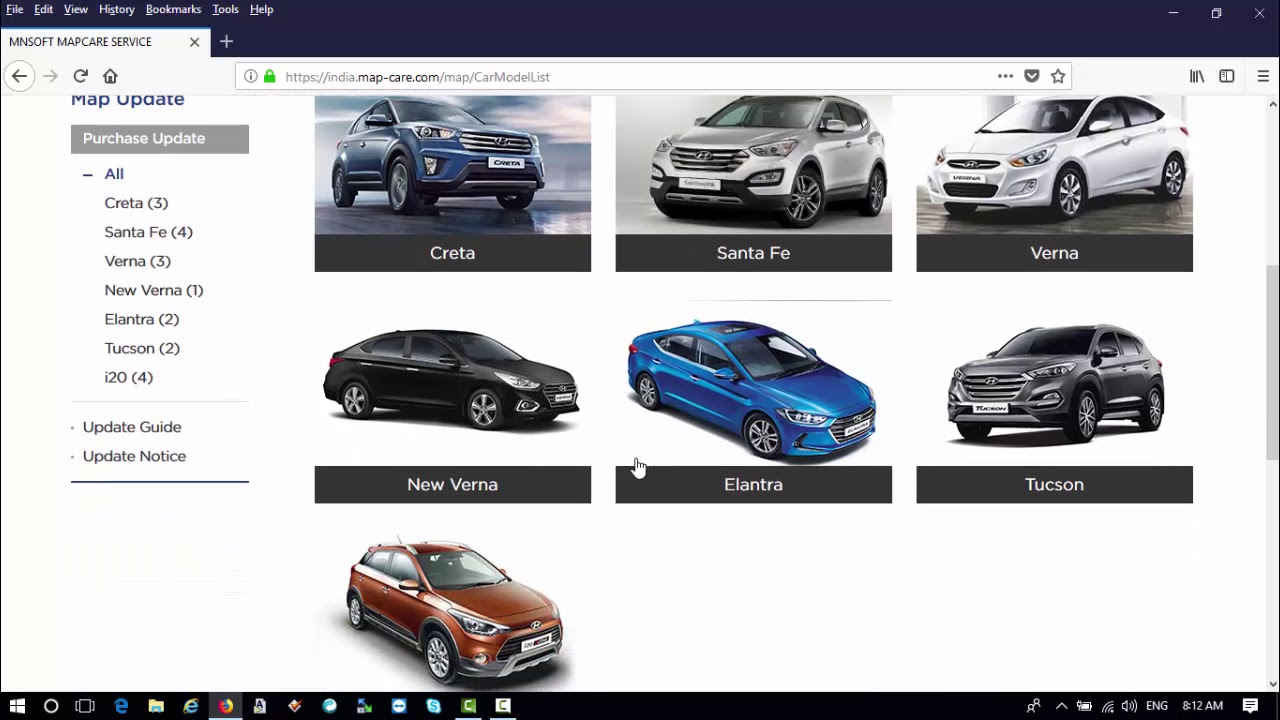
Task: Filter by Creta (3) in sidebar
Action: click(136, 203)
